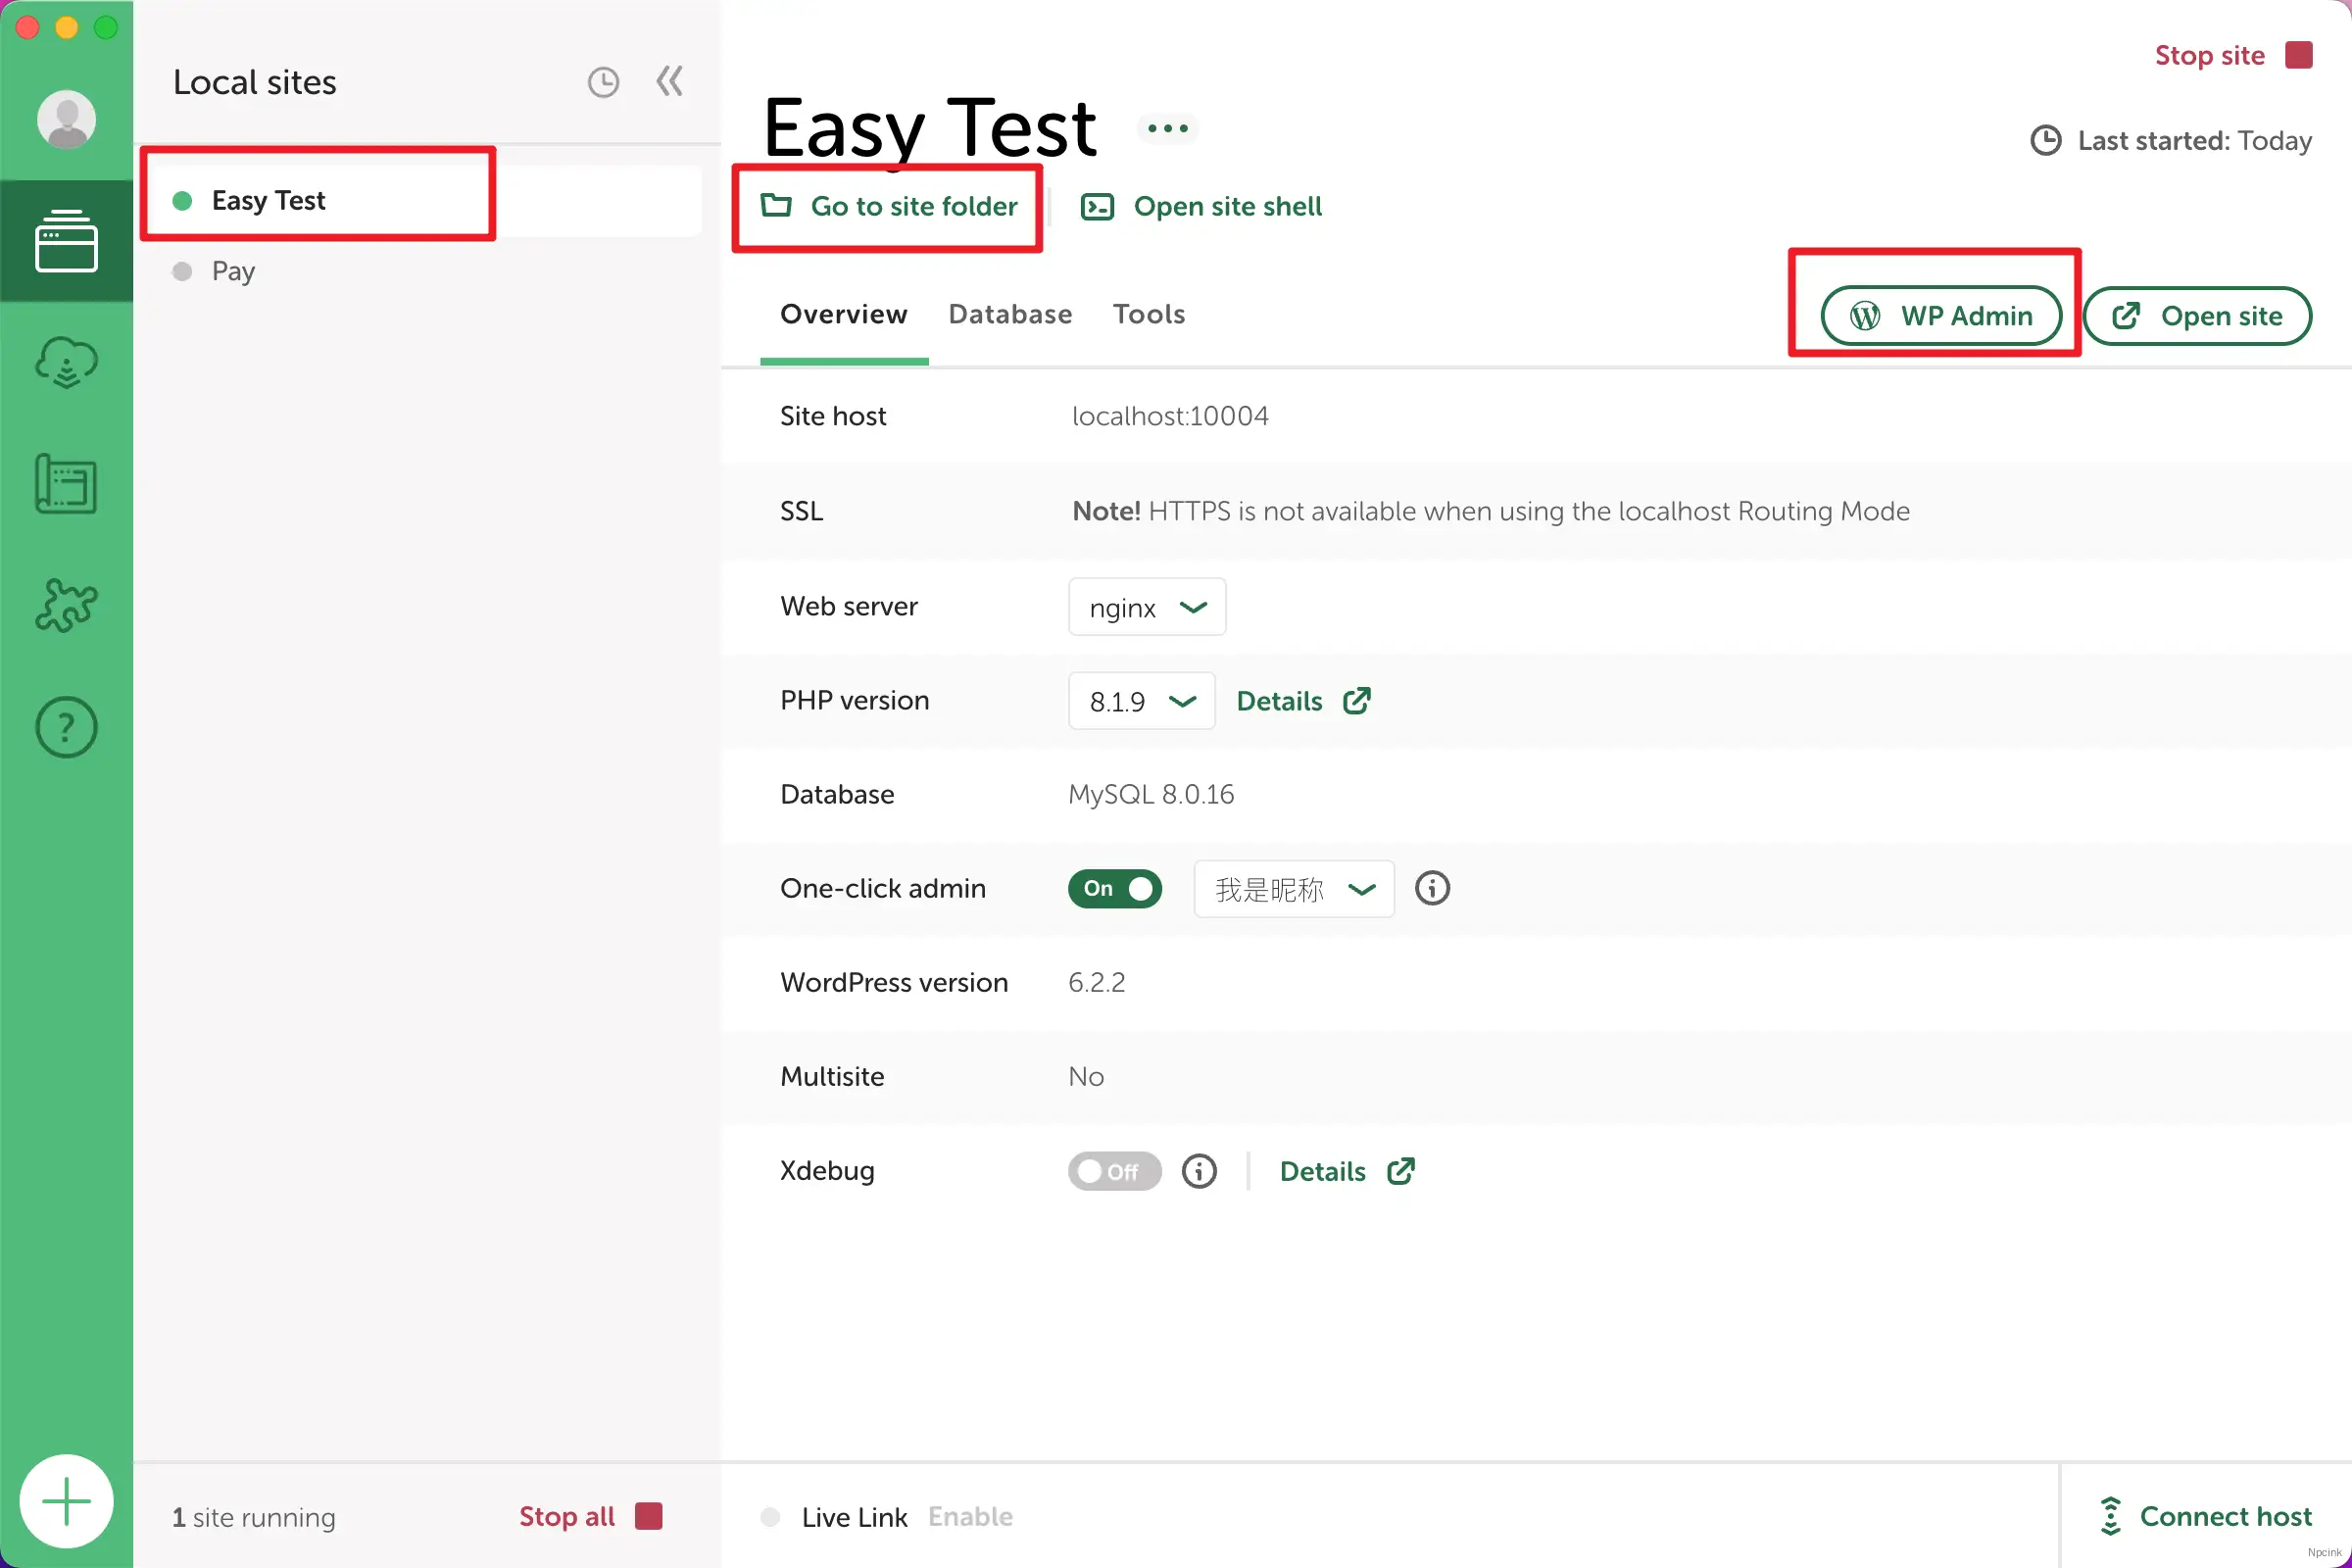Select the Pay site in list
The image size is (2352, 1568).
(233, 271)
